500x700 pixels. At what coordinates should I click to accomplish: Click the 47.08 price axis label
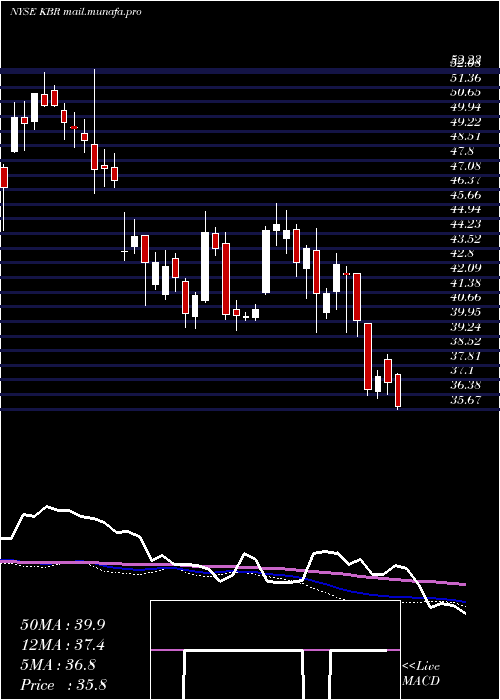[x=465, y=166]
